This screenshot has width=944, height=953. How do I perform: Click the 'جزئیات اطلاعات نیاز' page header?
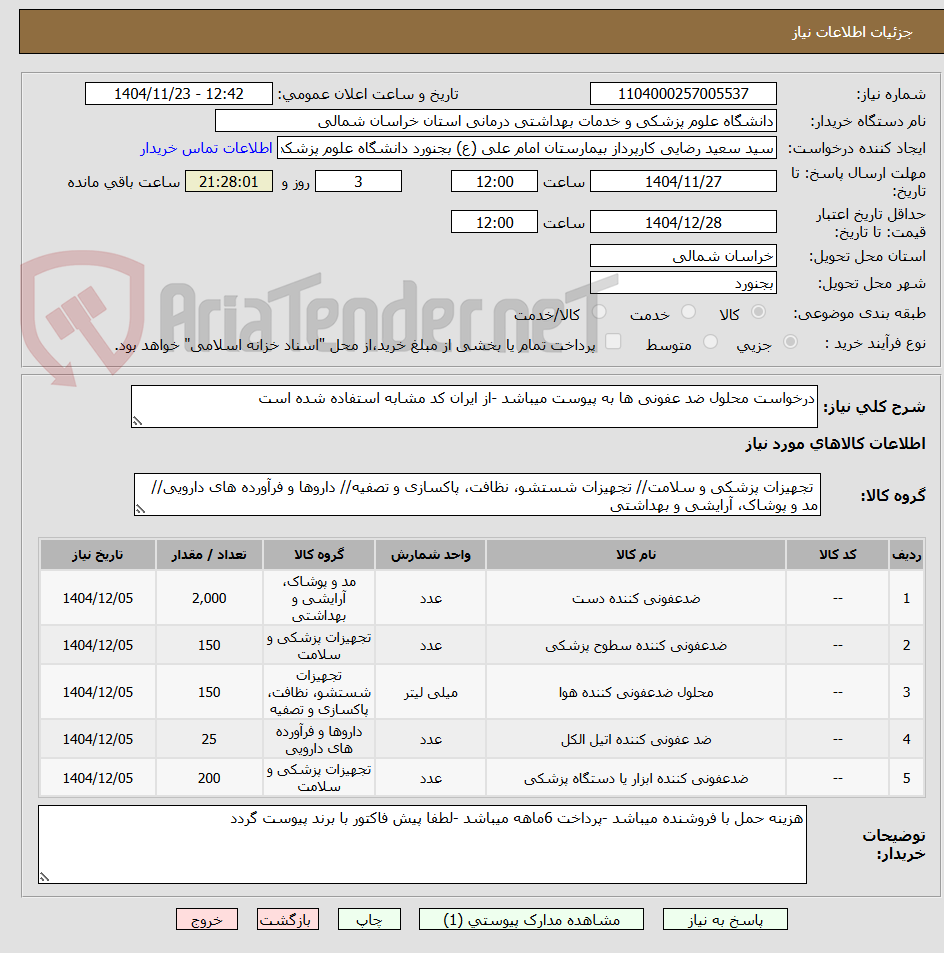[x=852, y=32]
